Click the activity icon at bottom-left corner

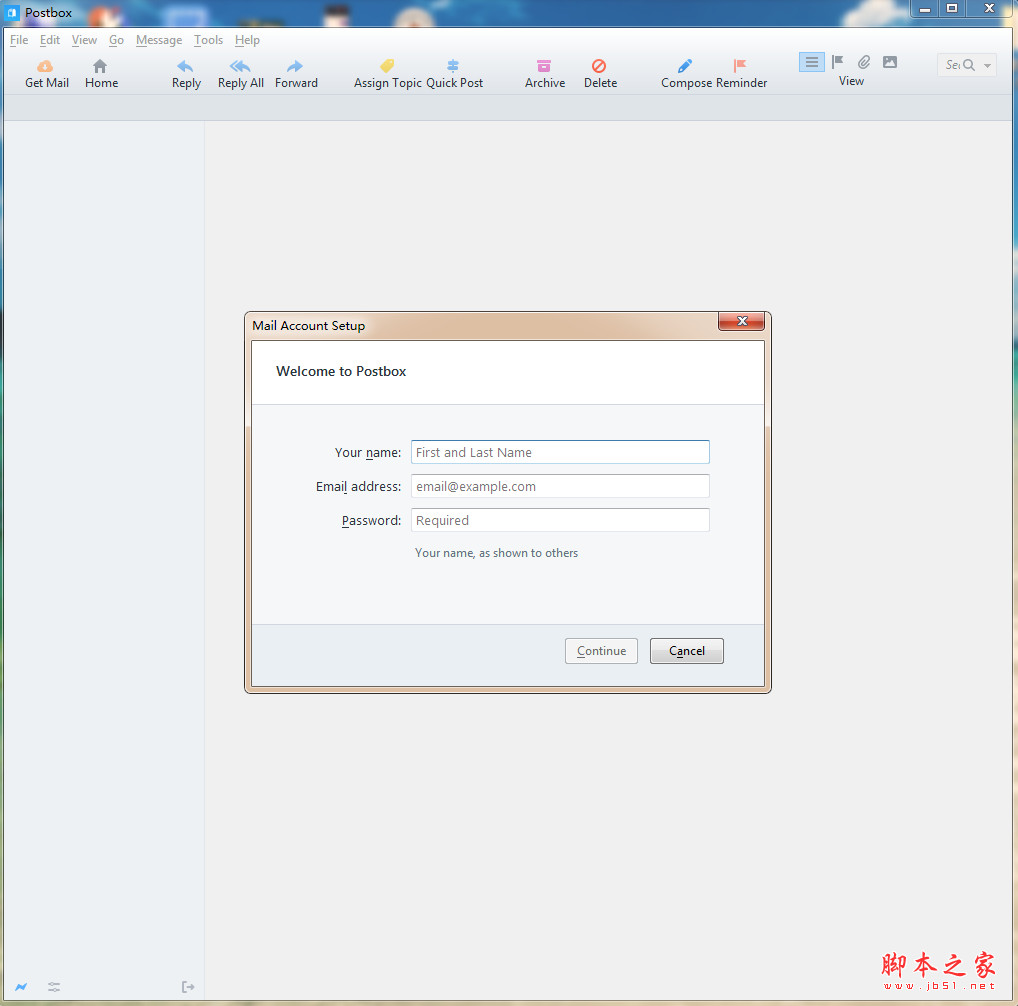pyautogui.click(x=21, y=987)
